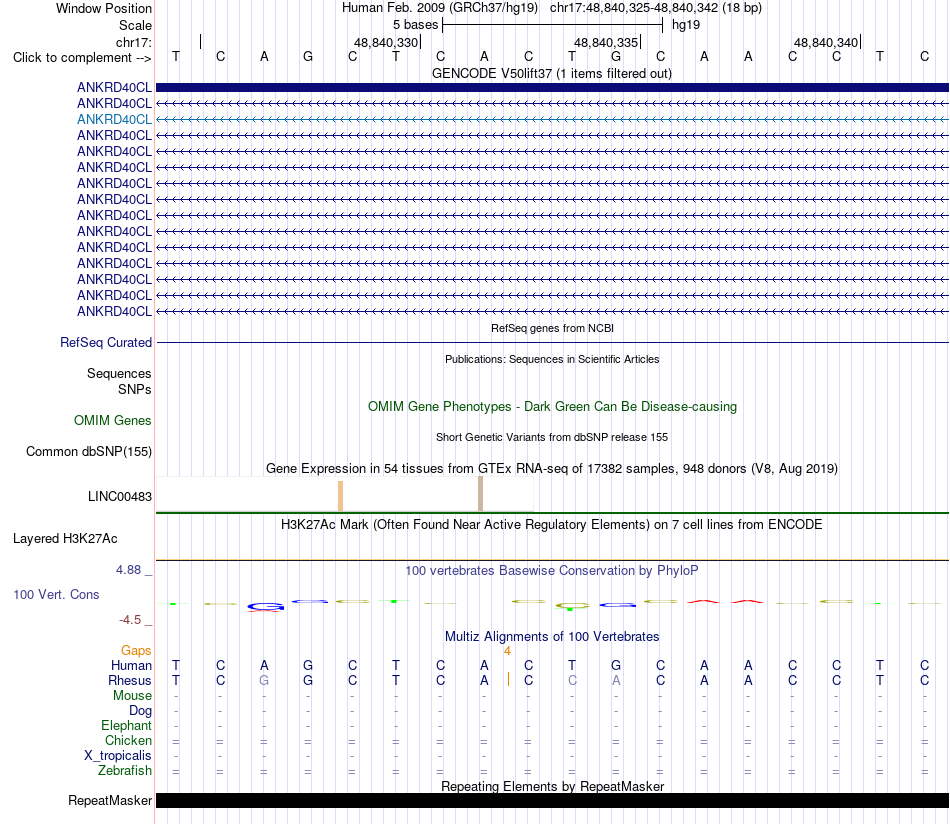Open 'Short Genetic Variants from dbSNP release 155' title
The height and width of the screenshot is (824, 950).
(552, 437)
